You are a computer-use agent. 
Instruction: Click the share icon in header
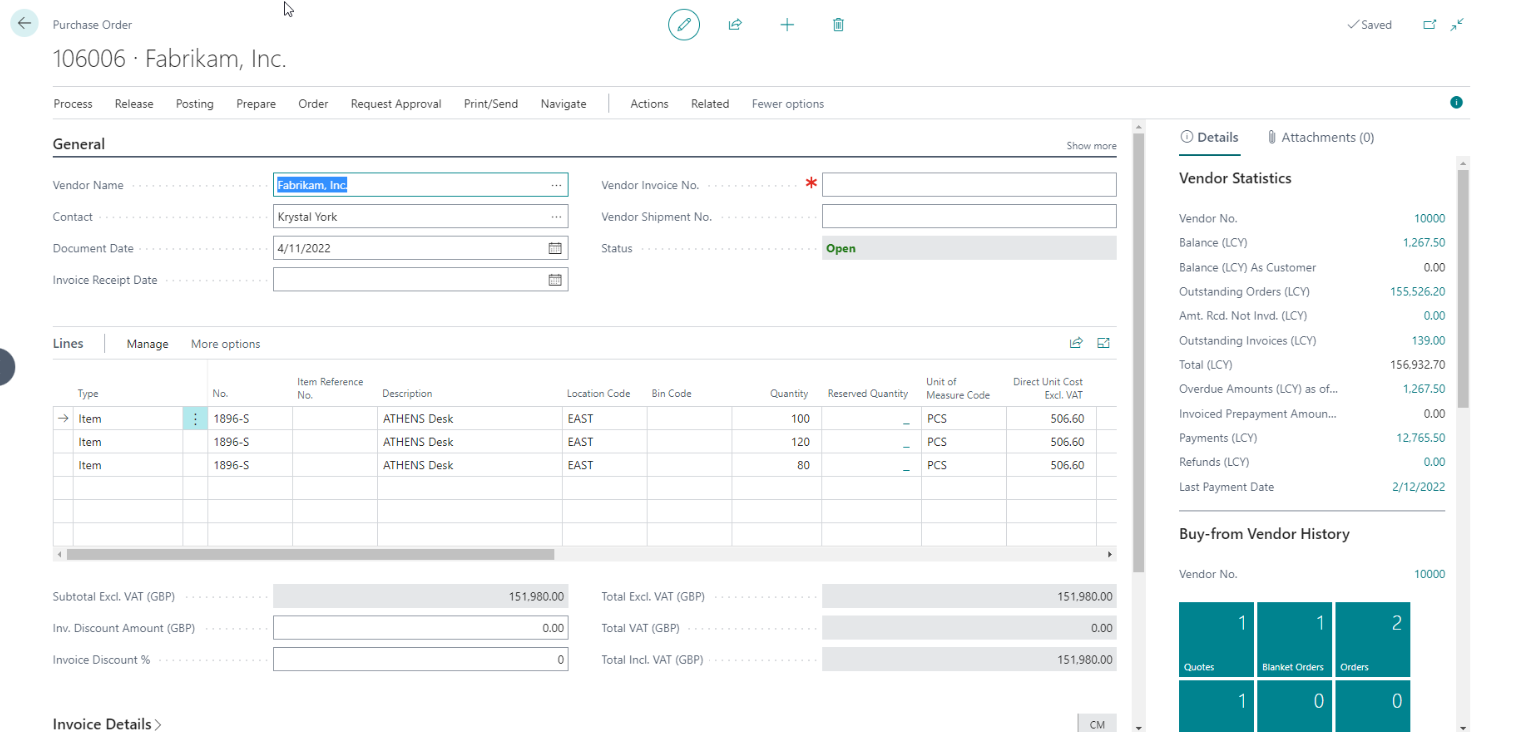735,25
